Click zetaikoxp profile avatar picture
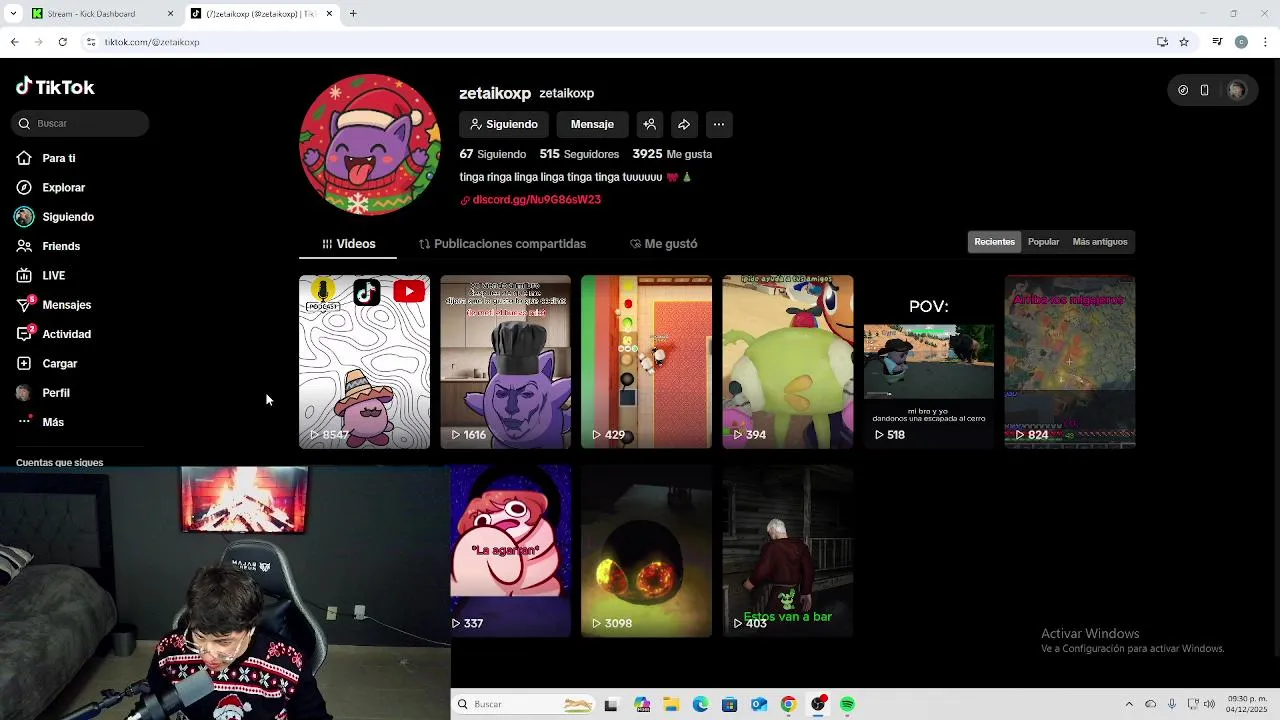Image resolution: width=1280 pixels, height=720 pixels. point(370,145)
